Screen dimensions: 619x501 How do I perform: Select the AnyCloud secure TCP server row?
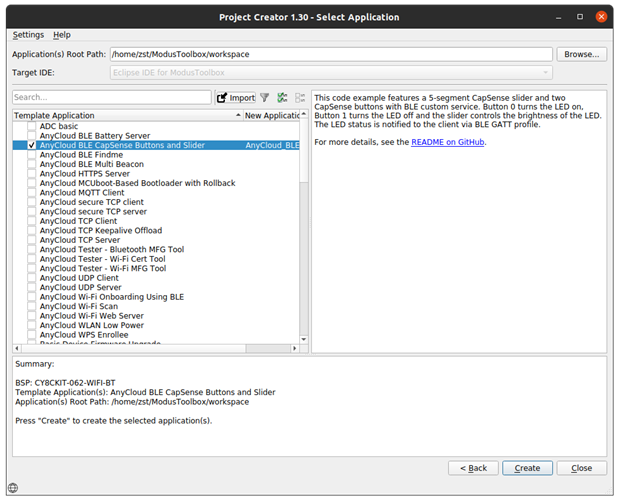click(156, 212)
